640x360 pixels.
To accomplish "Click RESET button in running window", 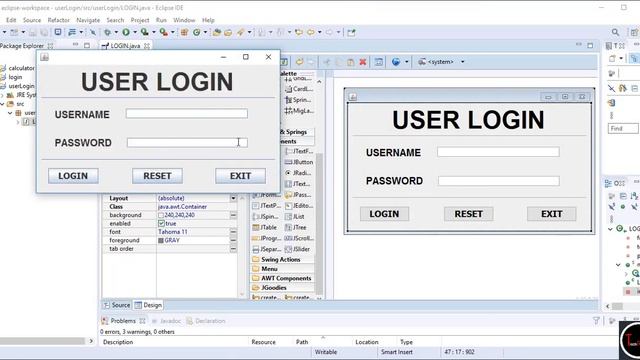I will pyautogui.click(x=157, y=176).
